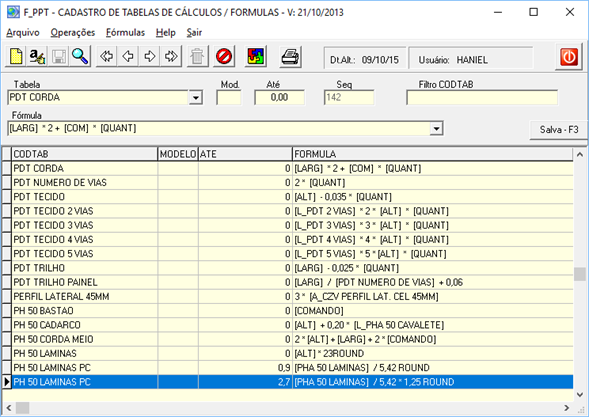Click the new record document icon
Screen dimensions: 589x417
tap(16, 57)
